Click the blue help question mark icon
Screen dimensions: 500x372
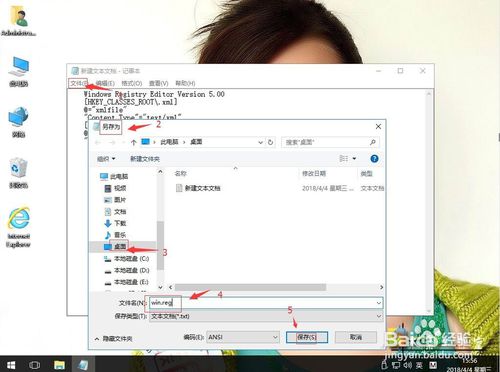374,159
